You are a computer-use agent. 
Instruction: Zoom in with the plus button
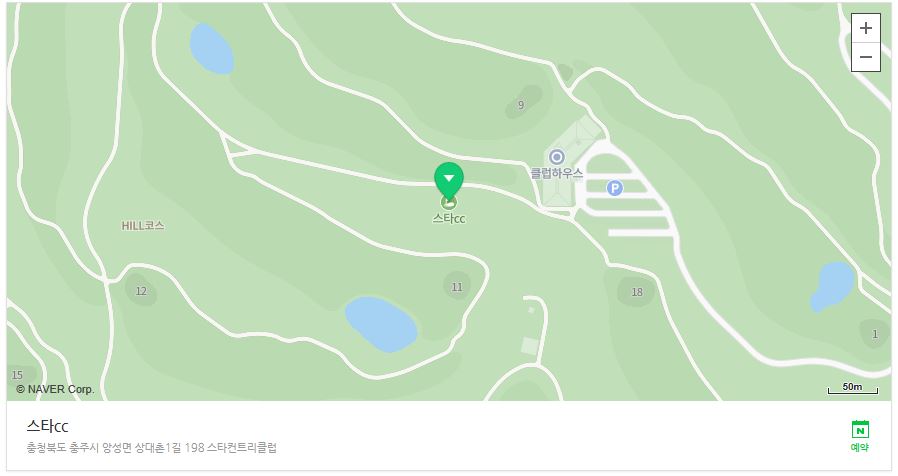pyautogui.click(x=865, y=28)
